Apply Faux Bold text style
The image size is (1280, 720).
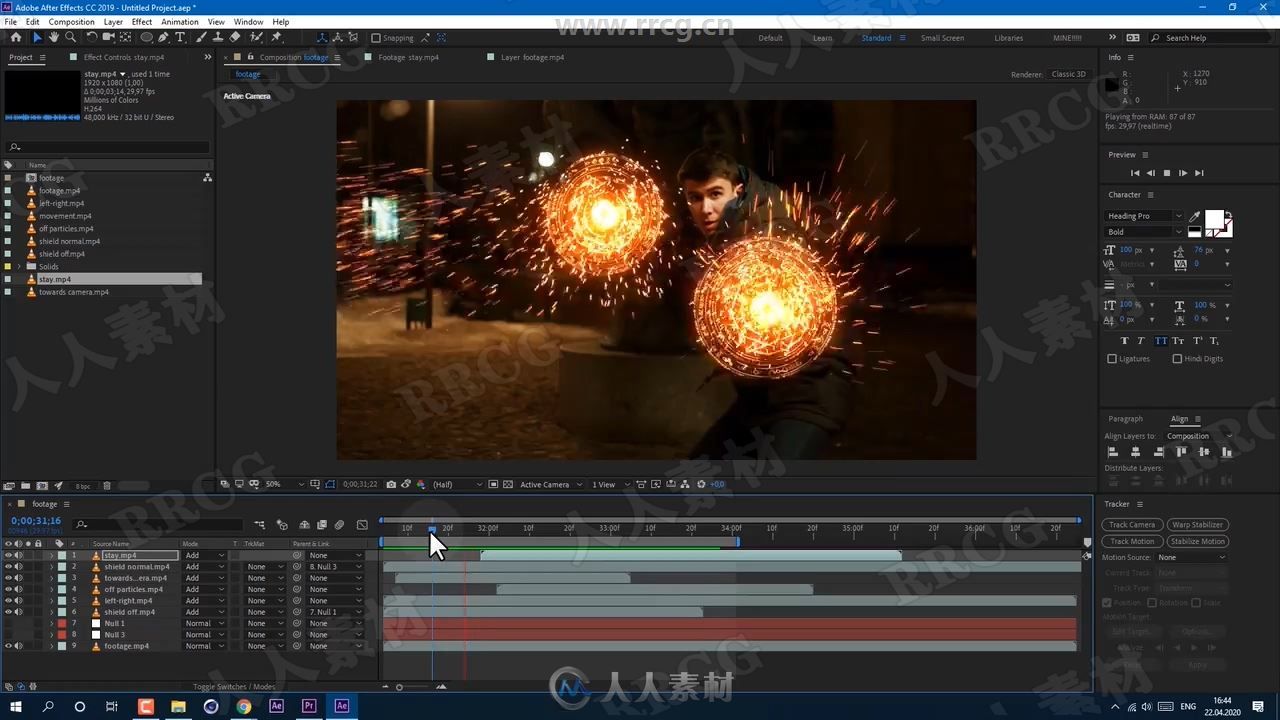coord(1124,341)
